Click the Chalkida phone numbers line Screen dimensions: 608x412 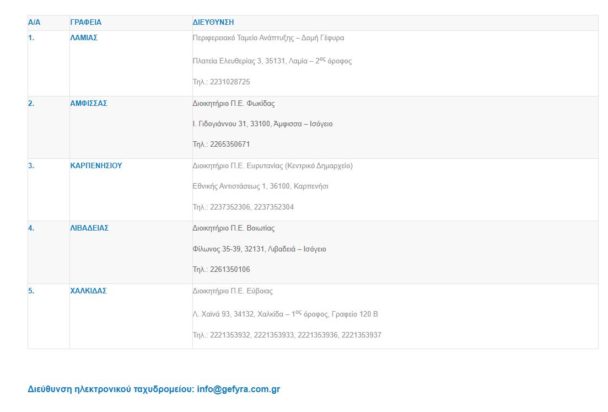coord(286,335)
